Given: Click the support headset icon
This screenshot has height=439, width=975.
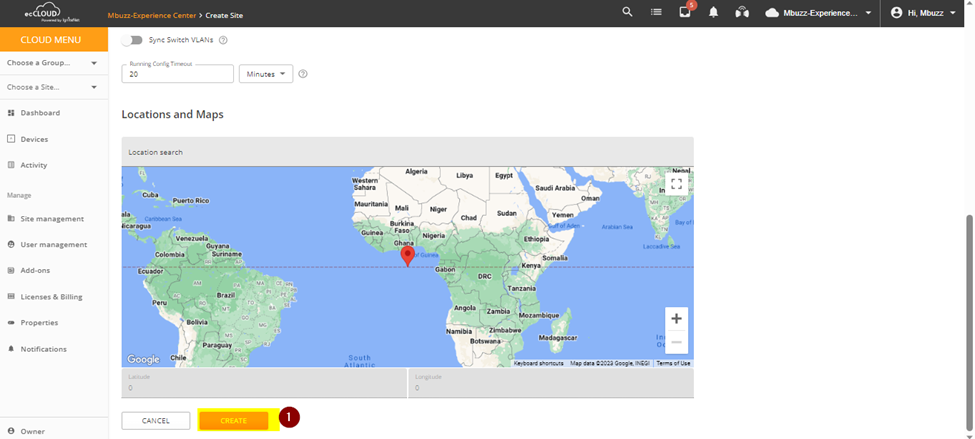Looking at the screenshot, I should coord(742,12).
